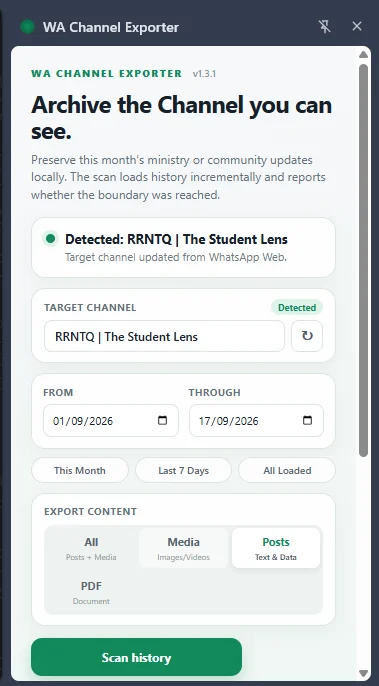Click the vertical scrollbar thumb
The width and height of the screenshot is (379, 686).
pos(363,261)
